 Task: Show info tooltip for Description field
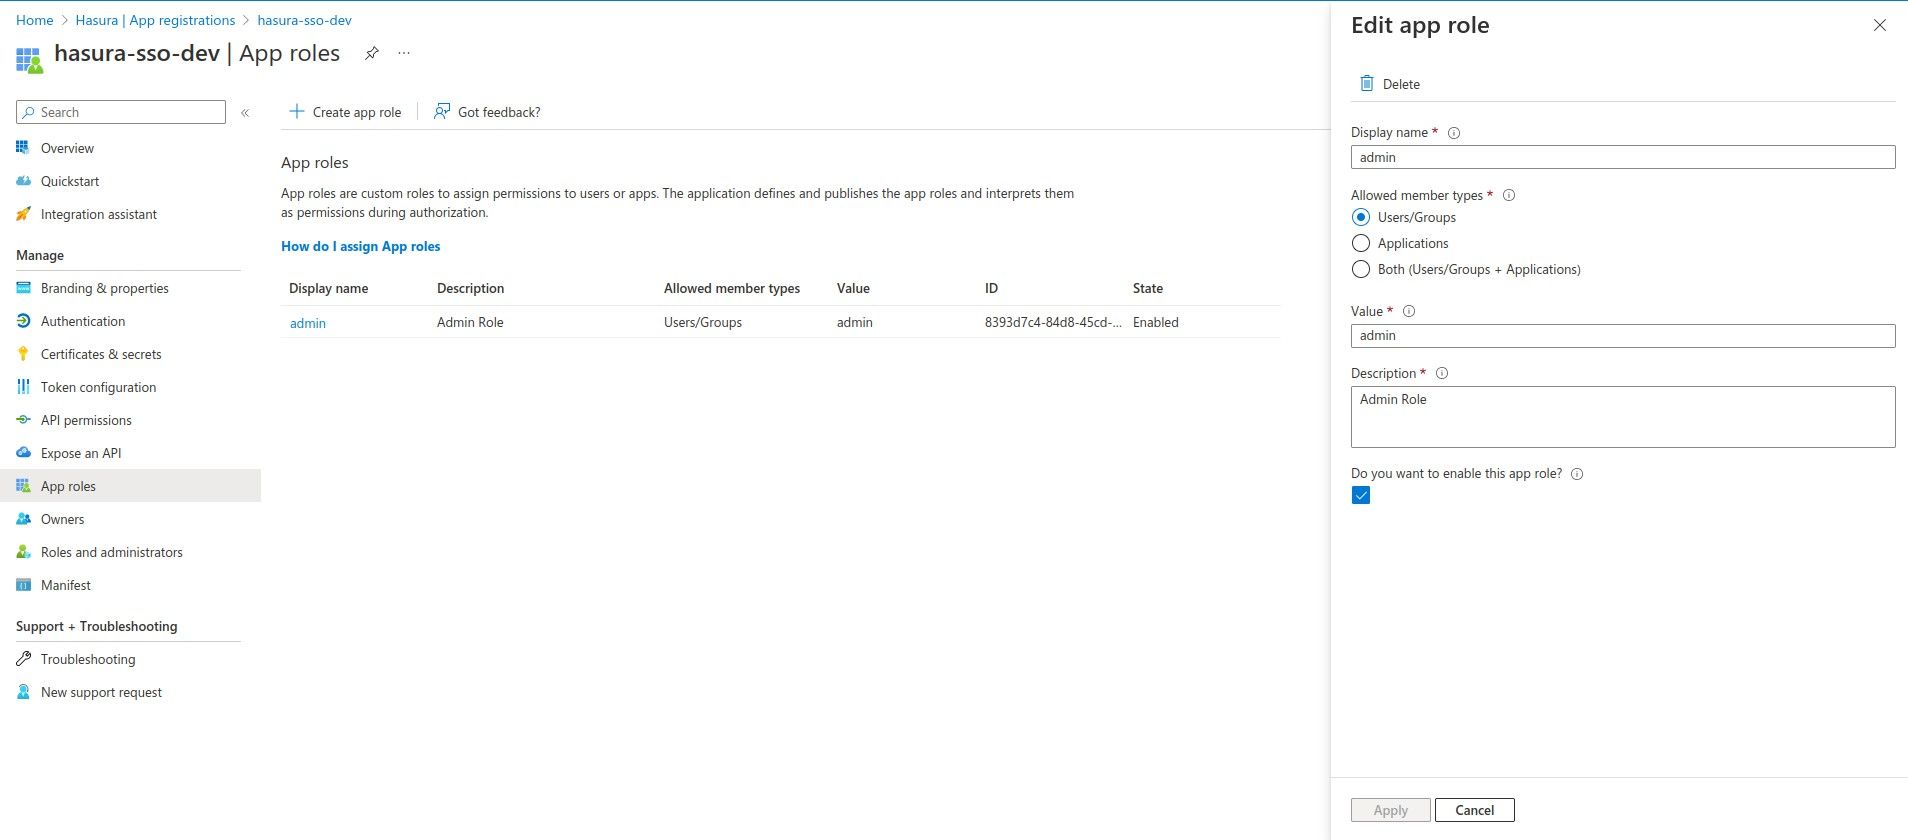(x=1442, y=374)
